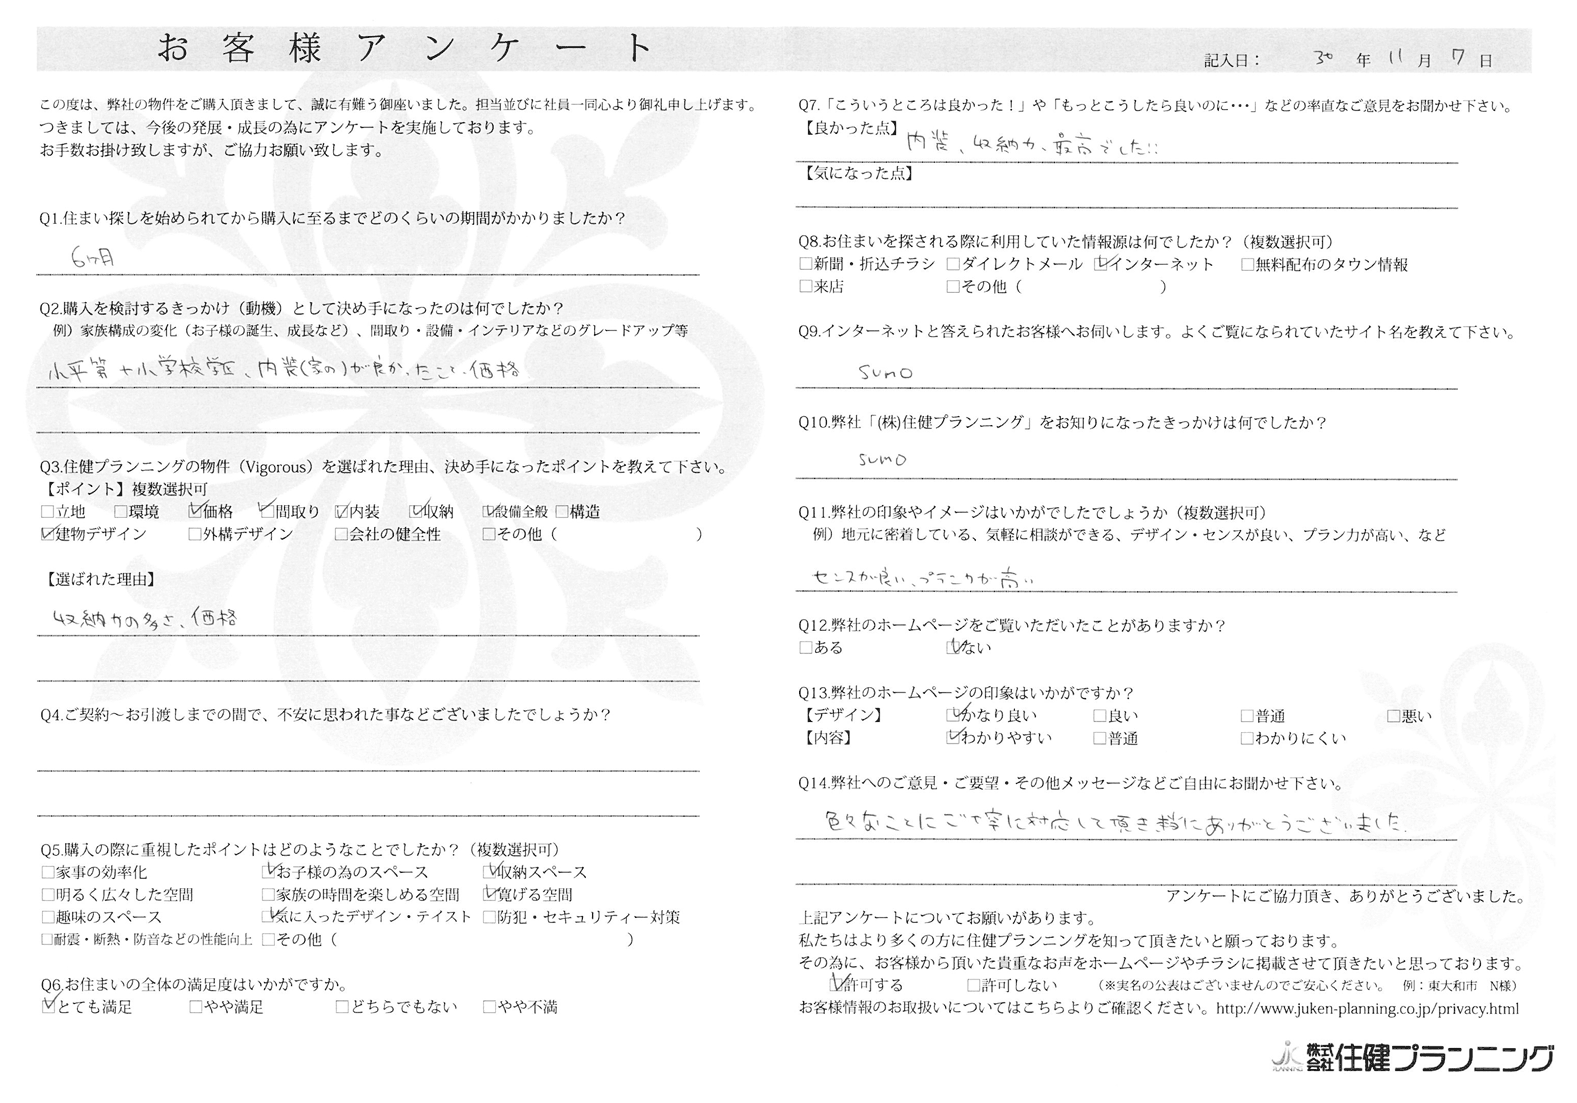Select the やや満足 option
This screenshot has height=1103, width=1577.
pyautogui.click(x=195, y=1008)
